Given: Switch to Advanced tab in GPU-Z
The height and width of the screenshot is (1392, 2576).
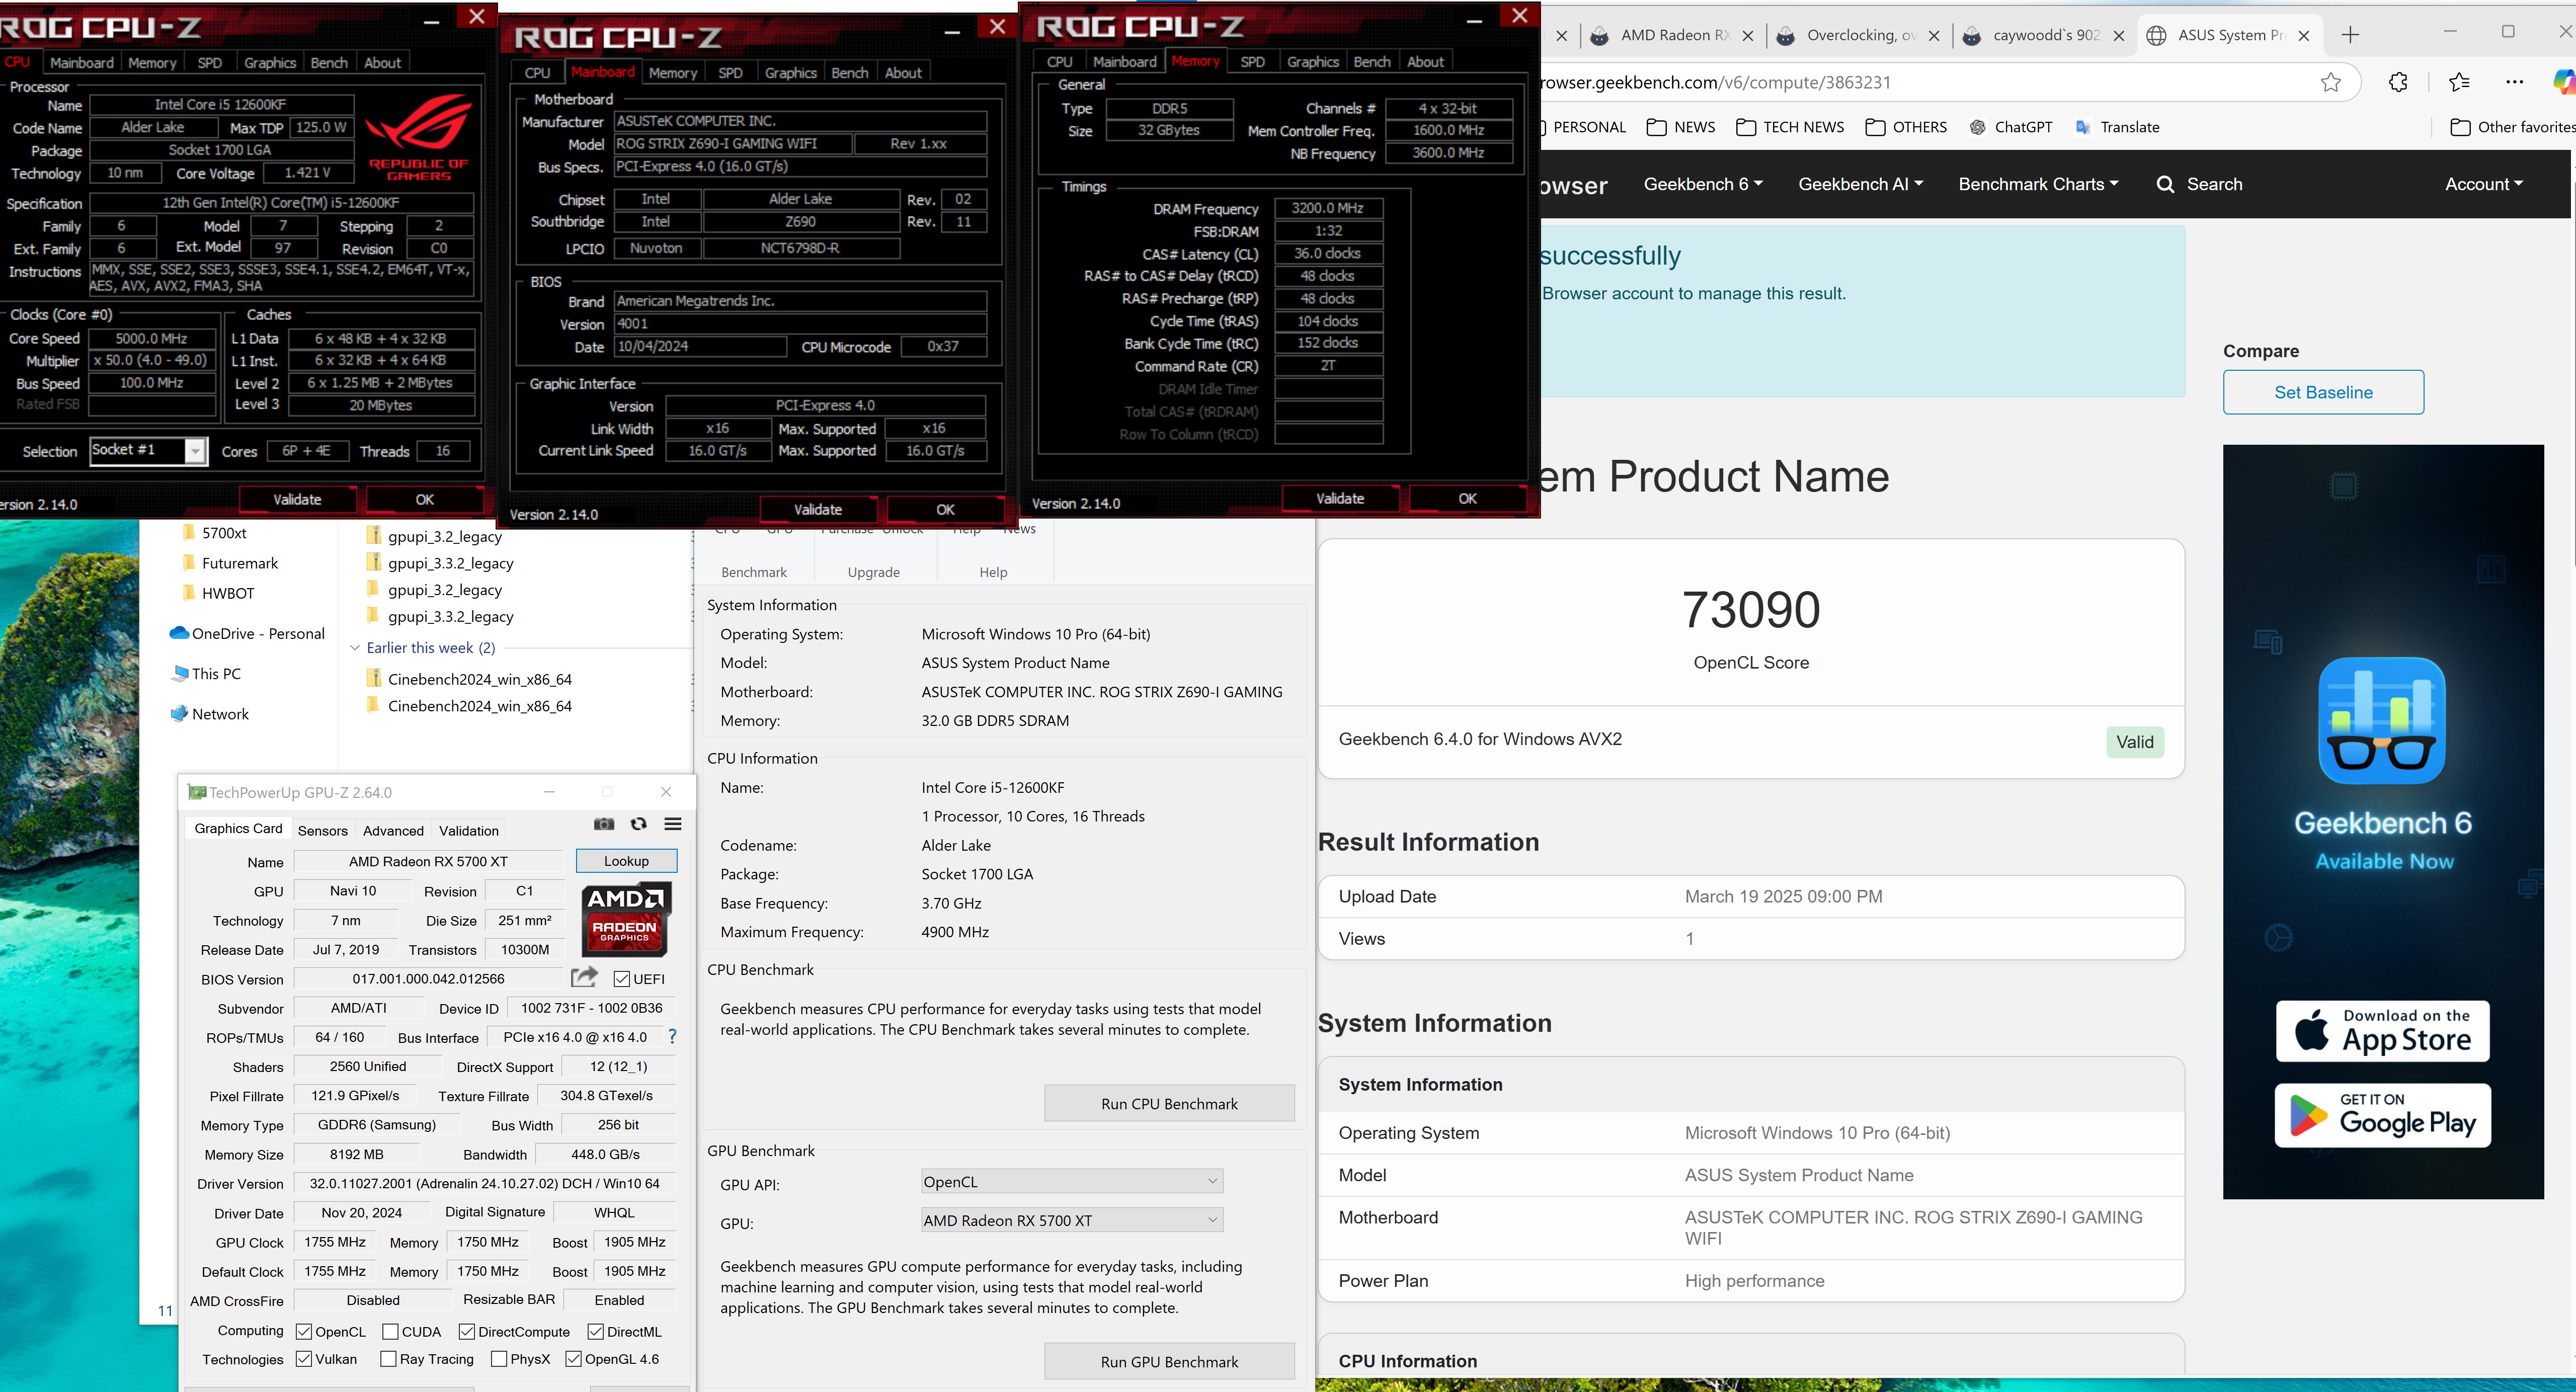Looking at the screenshot, I should (x=393, y=831).
